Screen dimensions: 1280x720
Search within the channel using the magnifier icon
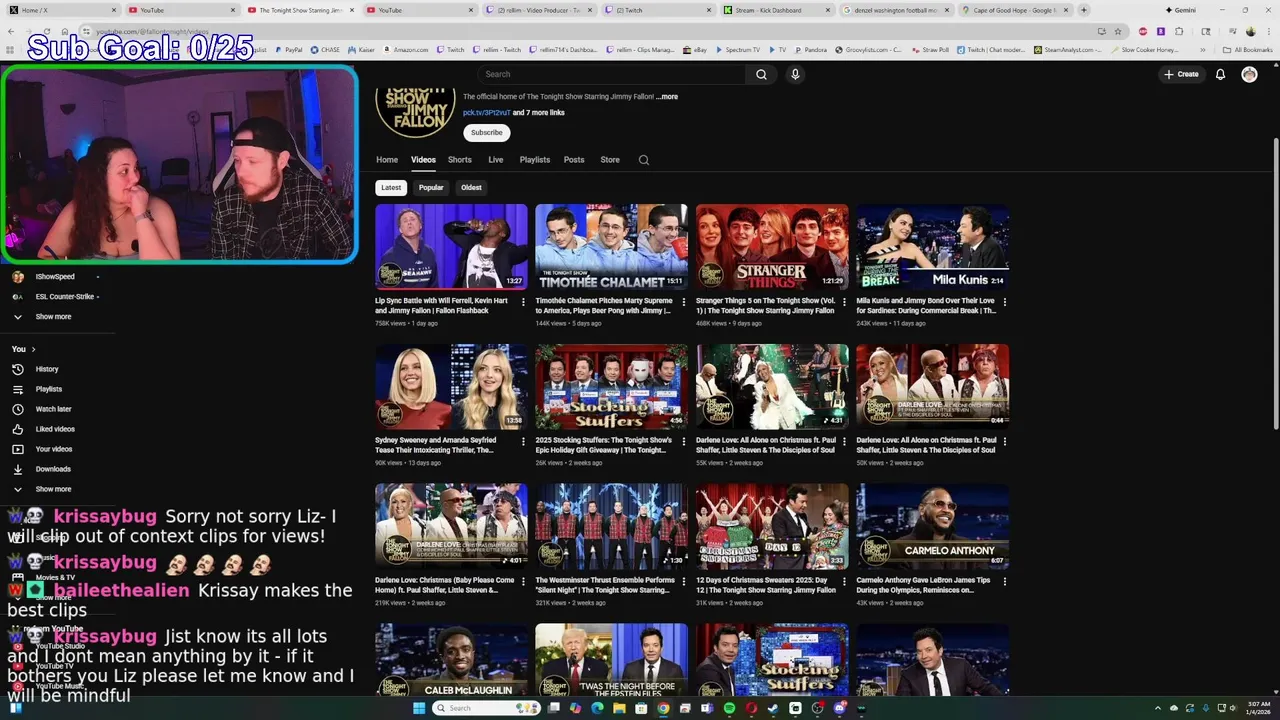644,160
